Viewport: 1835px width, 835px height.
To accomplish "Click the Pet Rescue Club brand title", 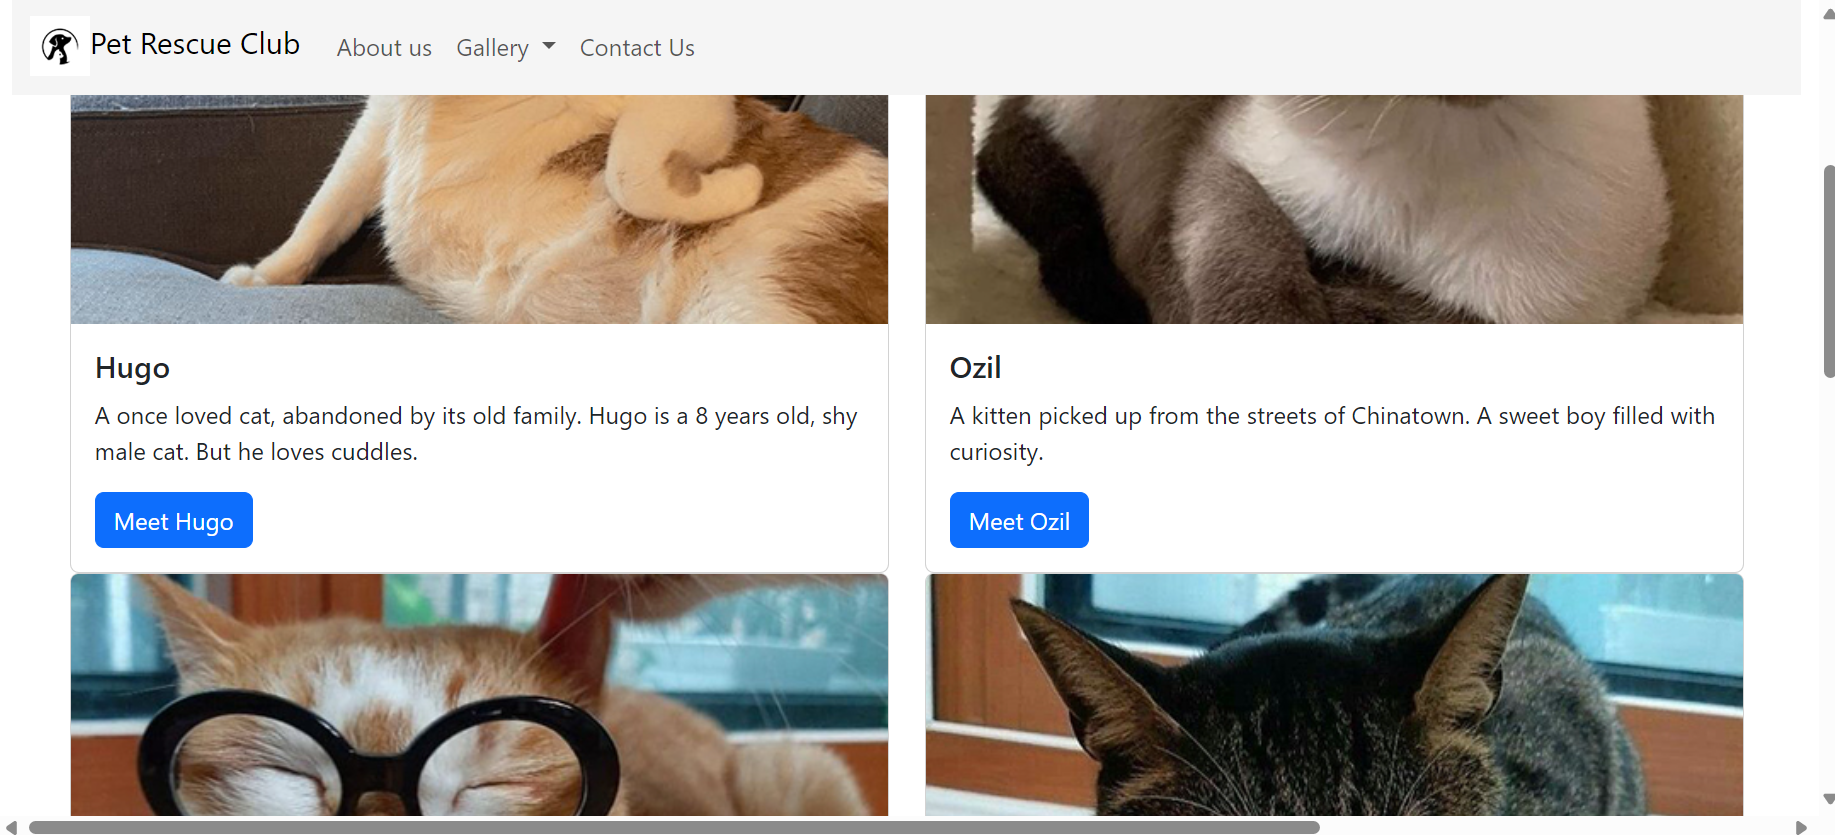I will pos(195,45).
